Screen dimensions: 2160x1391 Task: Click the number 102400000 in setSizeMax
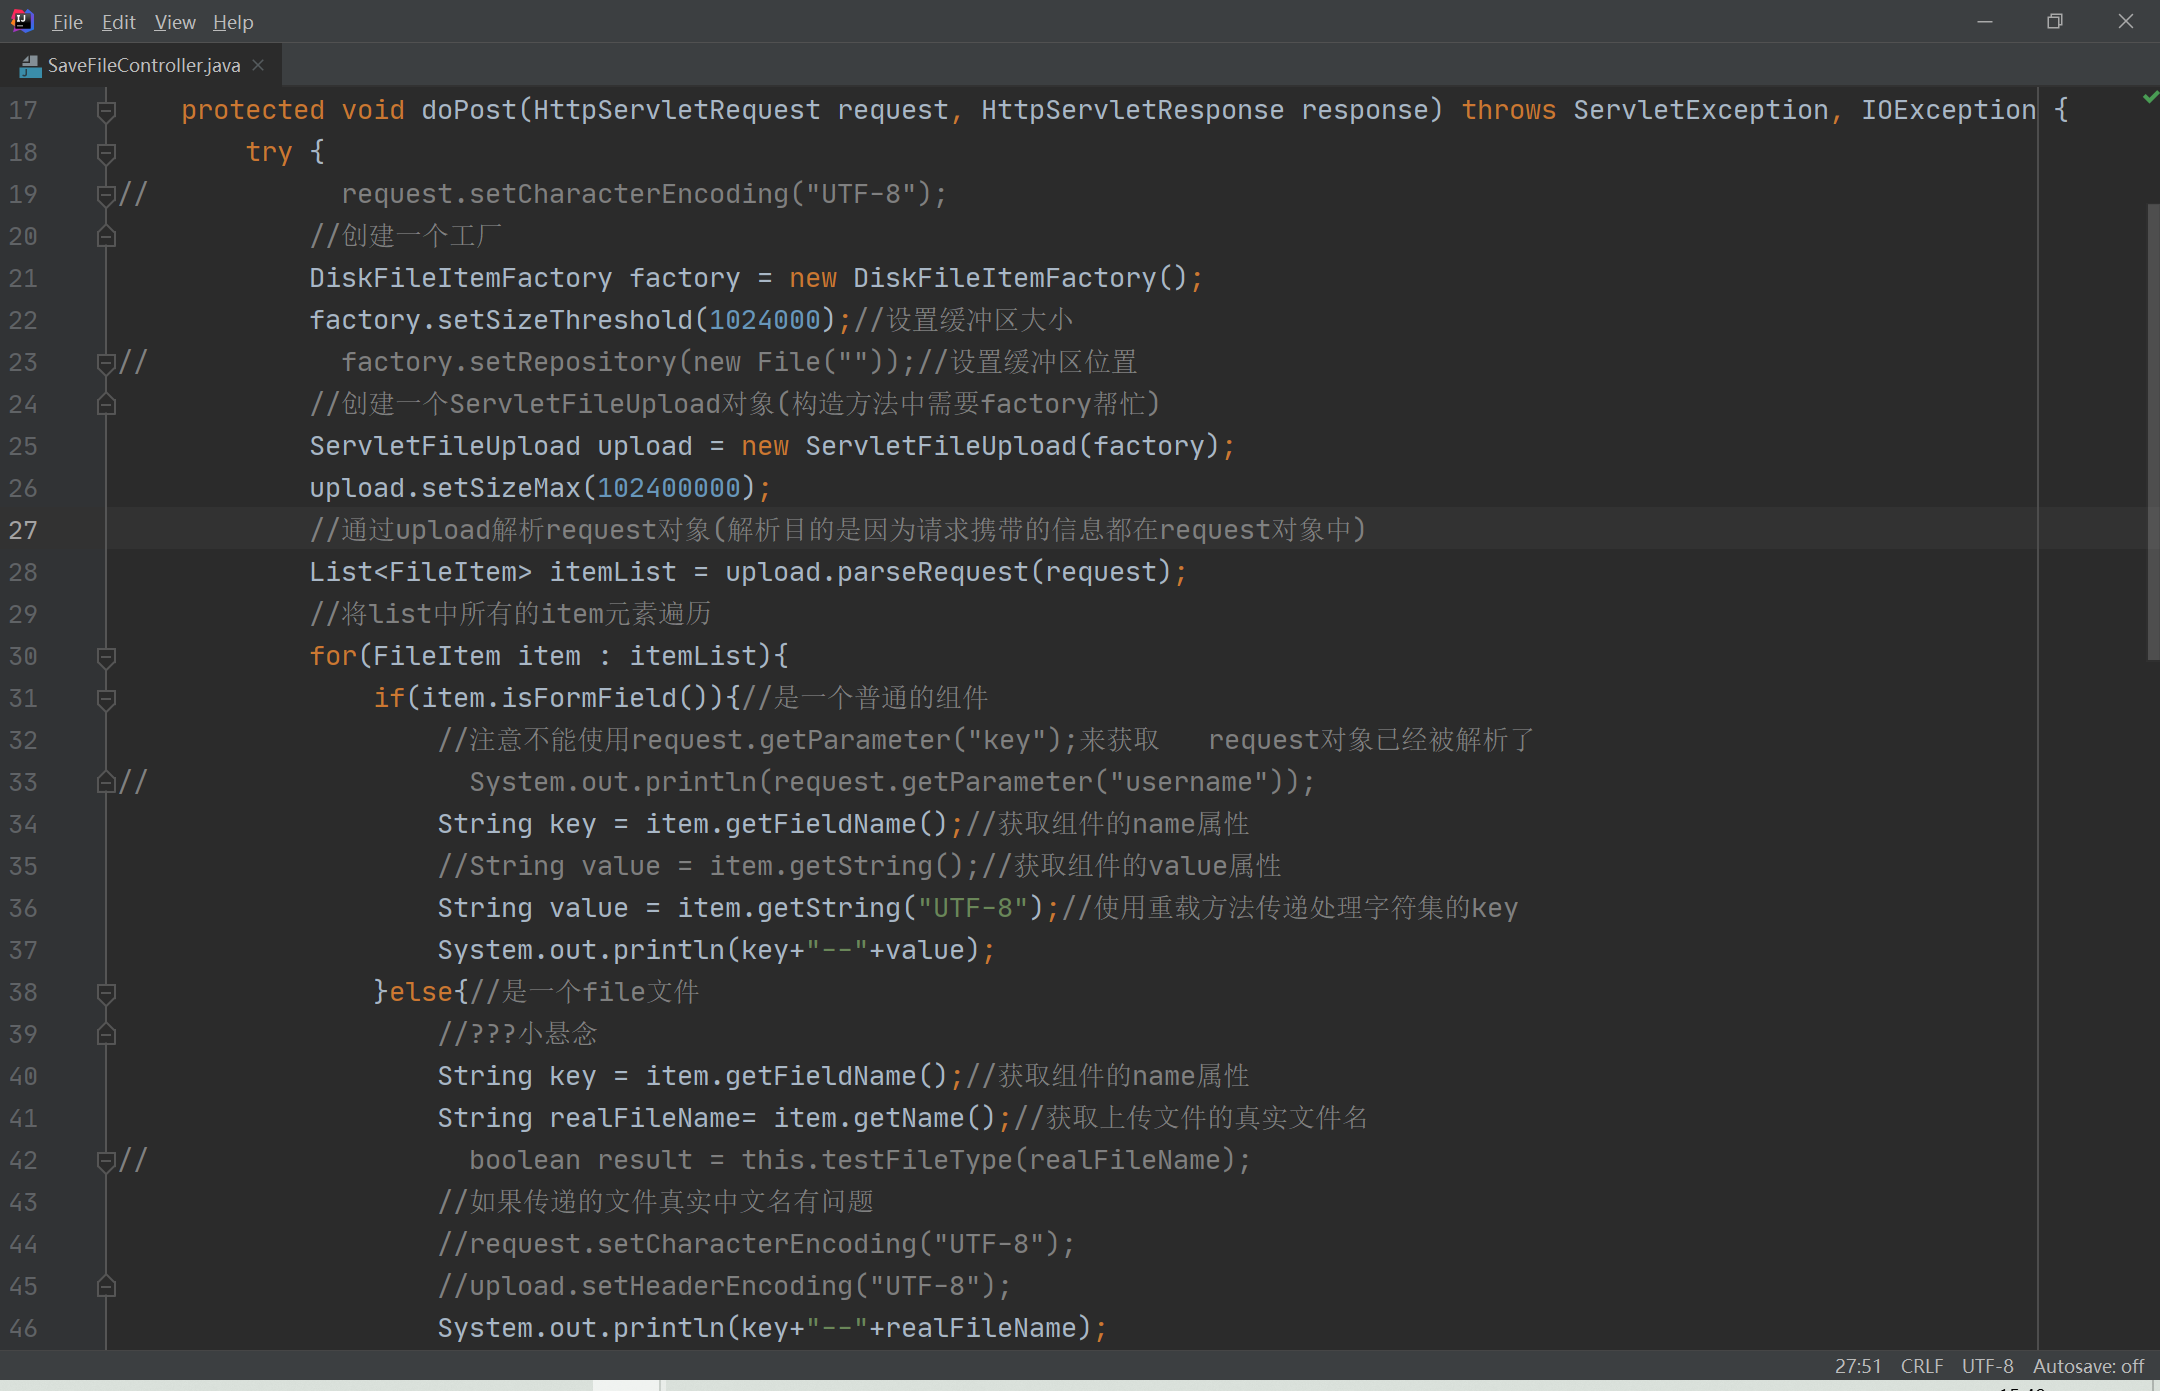(669, 488)
